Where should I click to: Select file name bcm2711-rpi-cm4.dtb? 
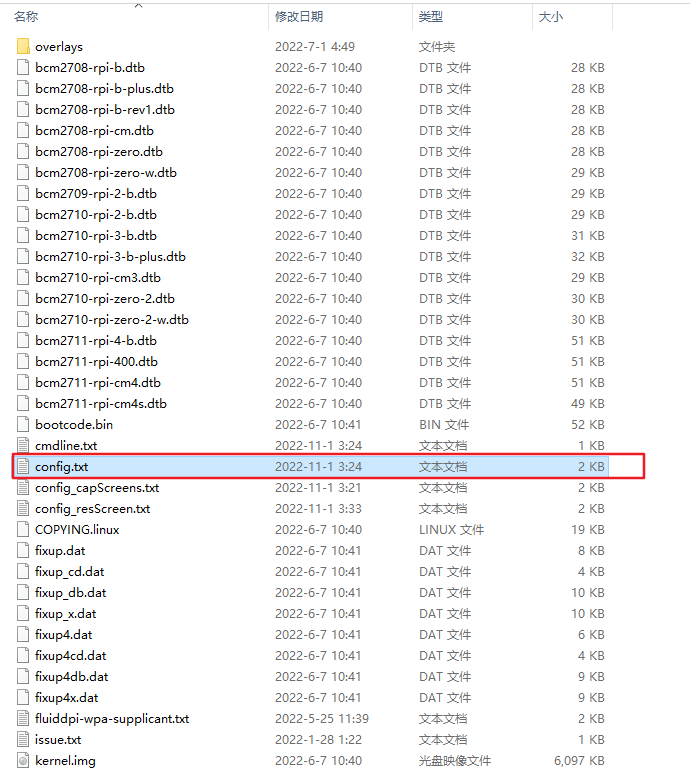[98, 383]
